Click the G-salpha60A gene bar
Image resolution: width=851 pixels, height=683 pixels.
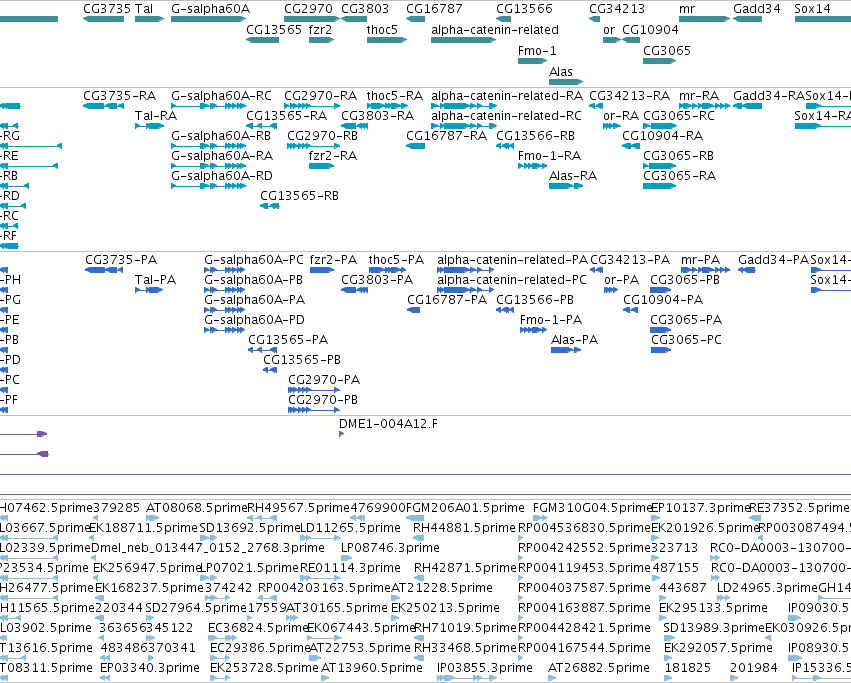point(208,19)
